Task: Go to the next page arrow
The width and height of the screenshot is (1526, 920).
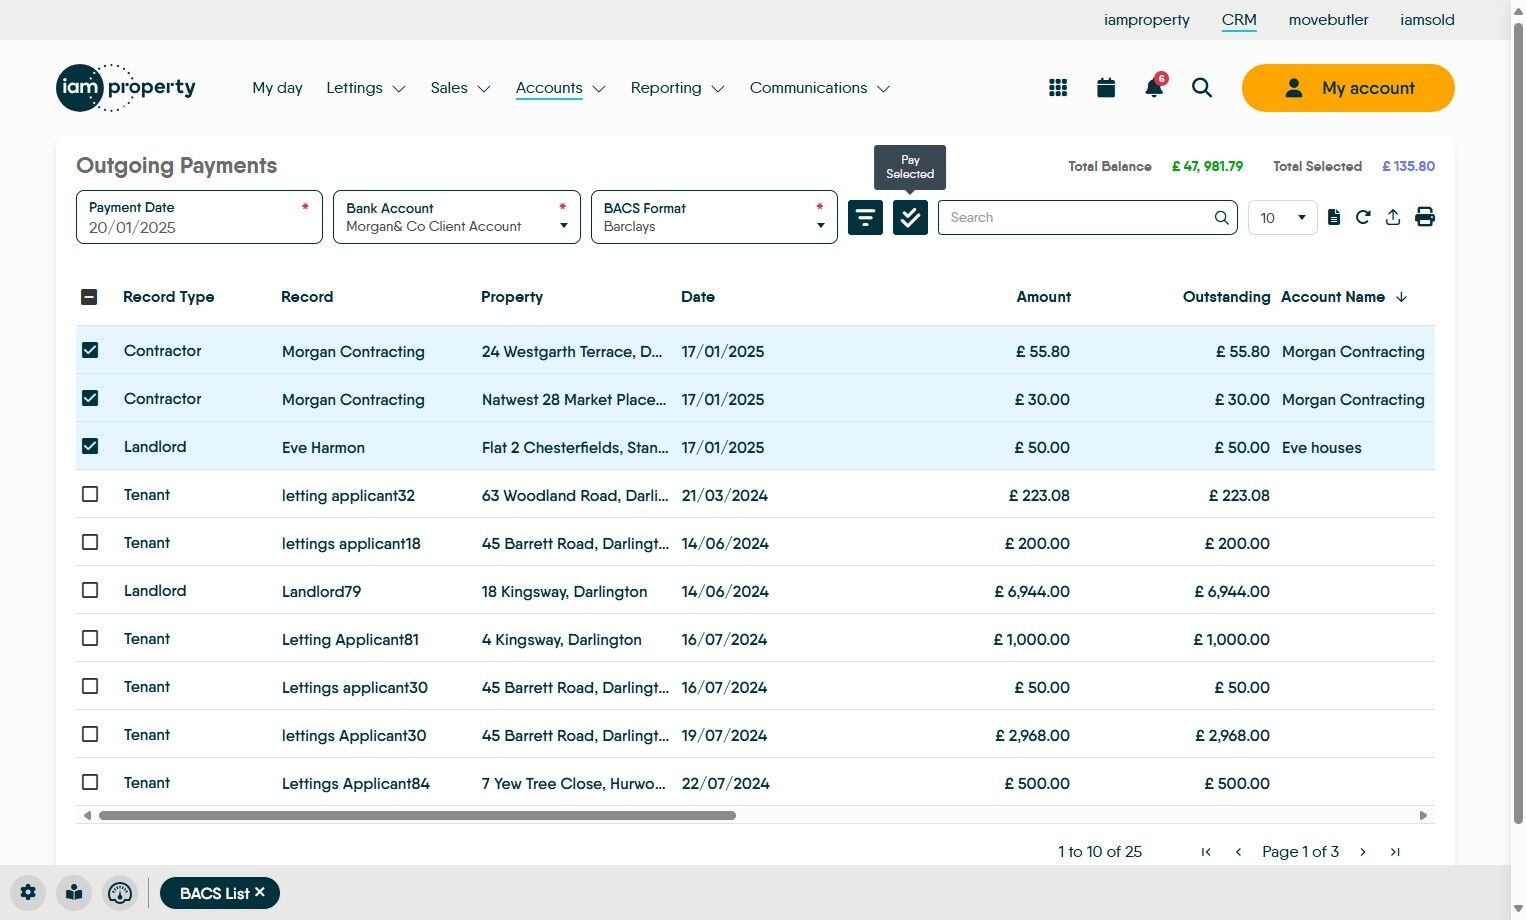Action: 1362,852
